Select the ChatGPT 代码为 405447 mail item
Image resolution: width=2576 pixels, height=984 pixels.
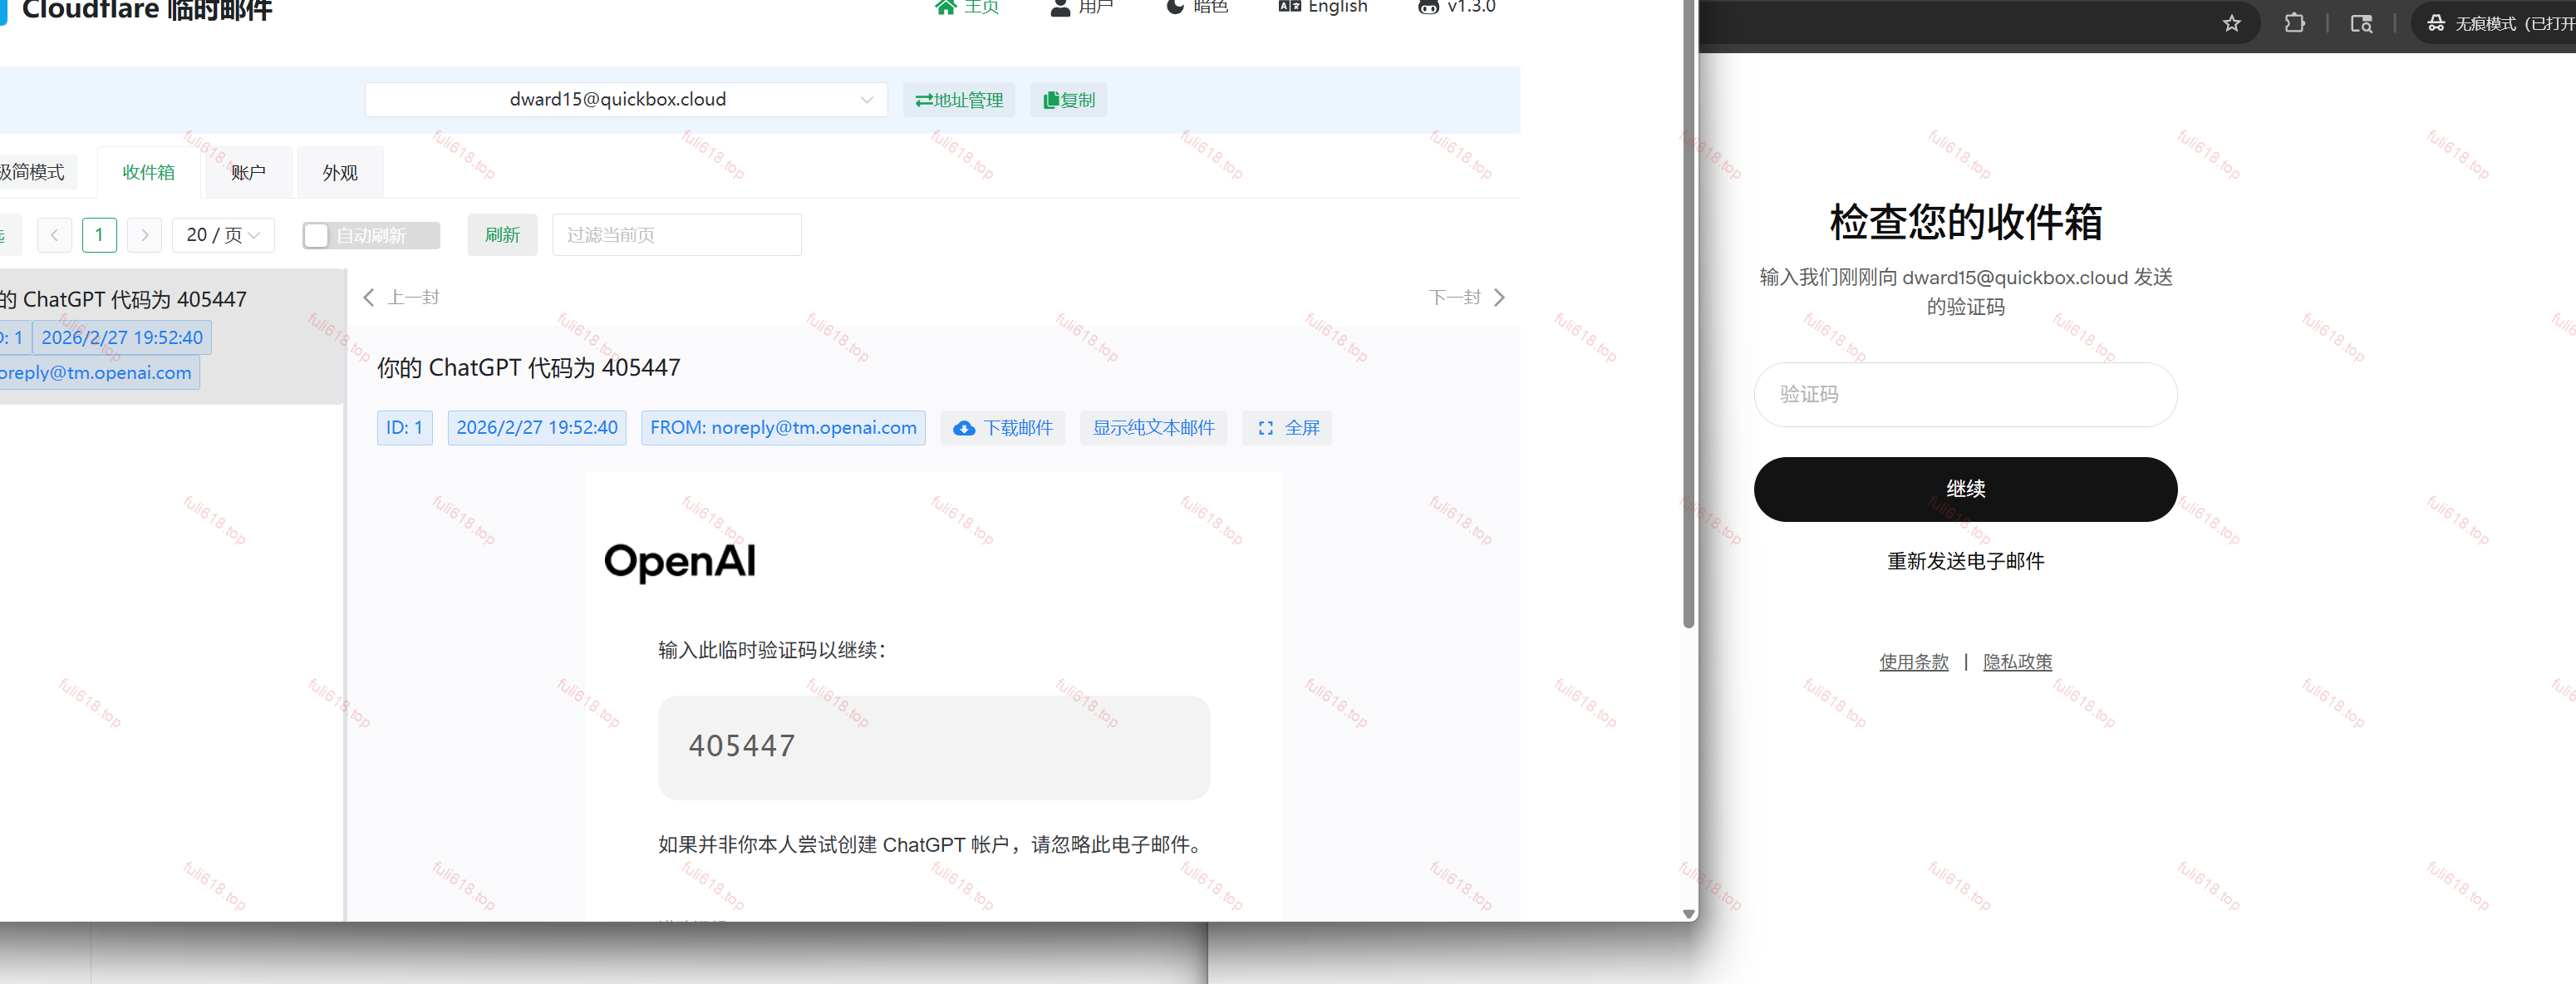pos(172,336)
